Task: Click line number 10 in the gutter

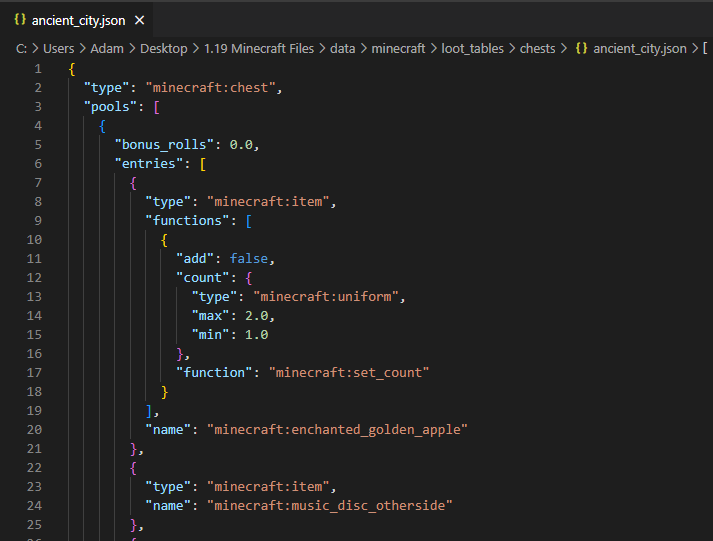Action: [34, 239]
